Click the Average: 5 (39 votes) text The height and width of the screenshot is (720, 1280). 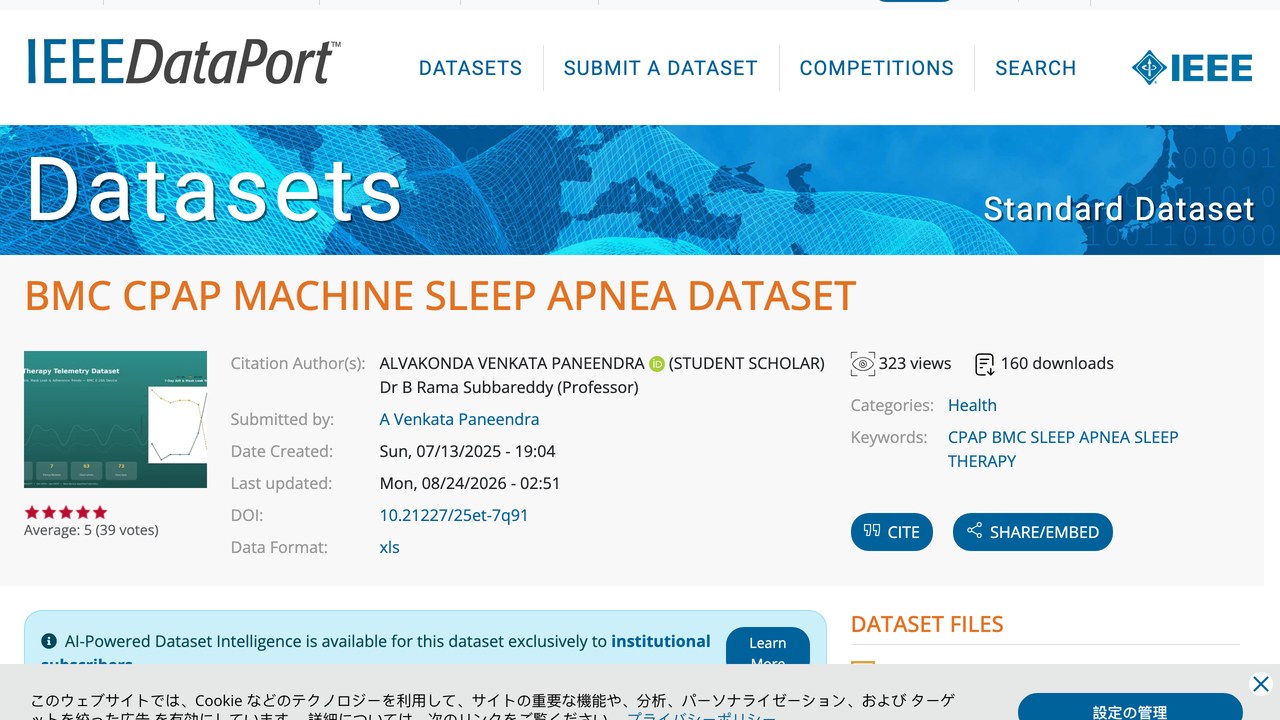(91, 530)
